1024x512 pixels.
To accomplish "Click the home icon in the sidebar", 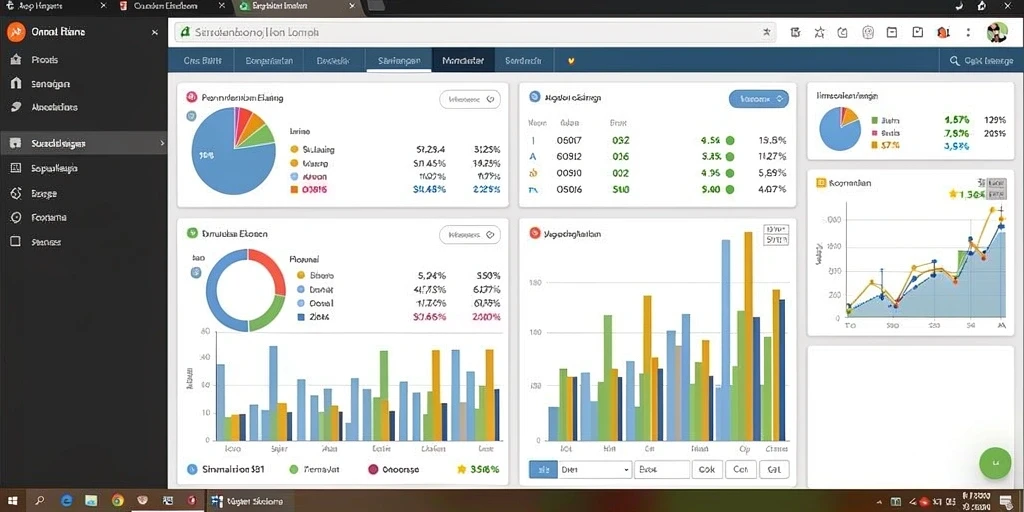I will tap(16, 59).
